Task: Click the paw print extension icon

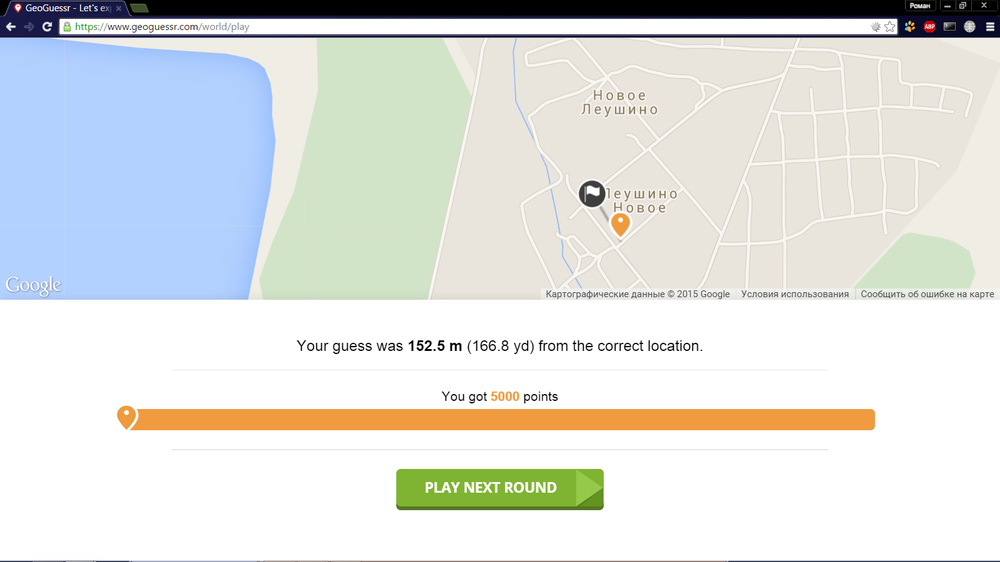Action: click(909, 27)
